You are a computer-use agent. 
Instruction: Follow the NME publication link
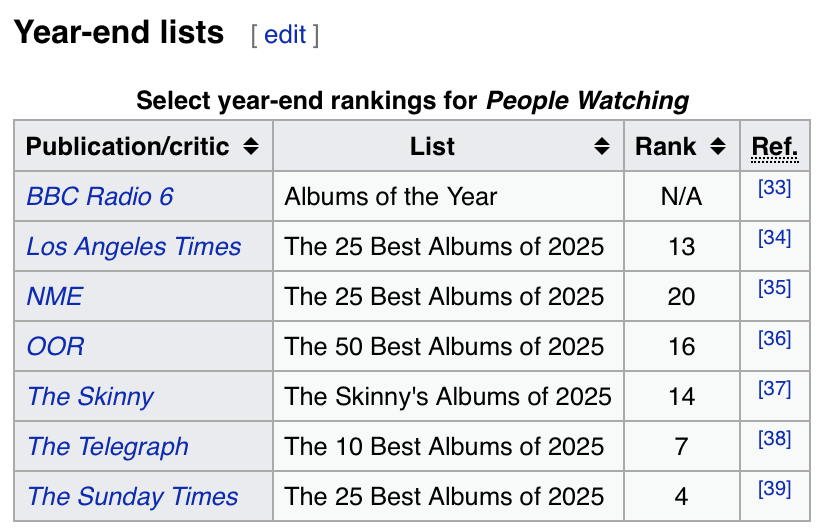click(55, 296)
